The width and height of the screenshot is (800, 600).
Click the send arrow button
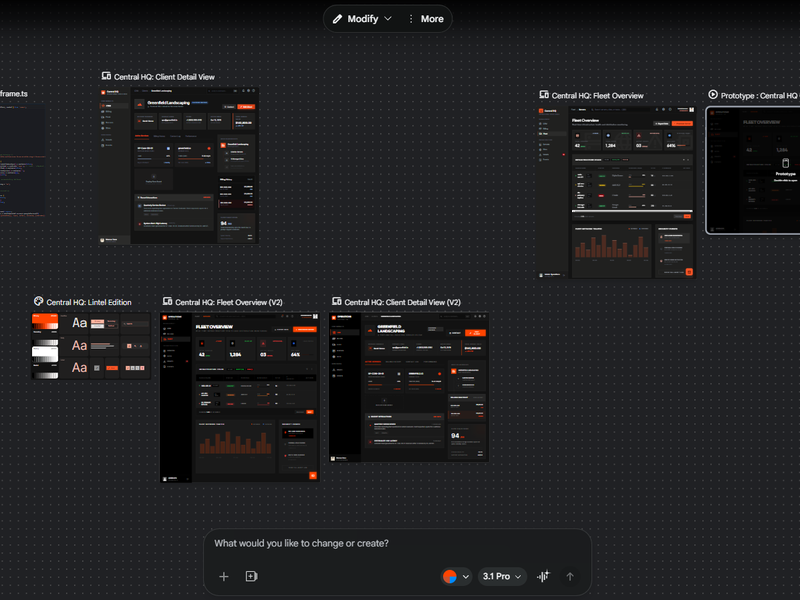tap(570, 577)
